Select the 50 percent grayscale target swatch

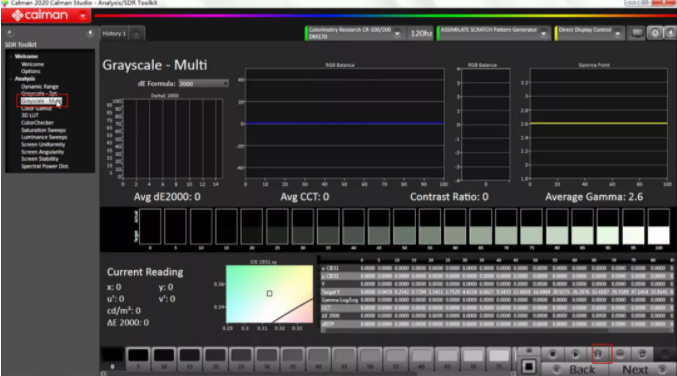(404, 227)
